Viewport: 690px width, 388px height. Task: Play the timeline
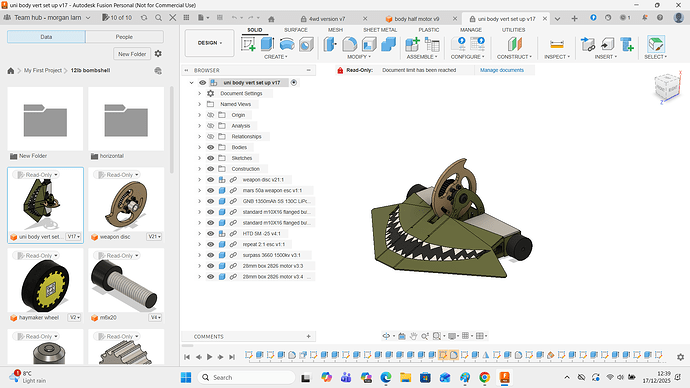pos(209,357)
